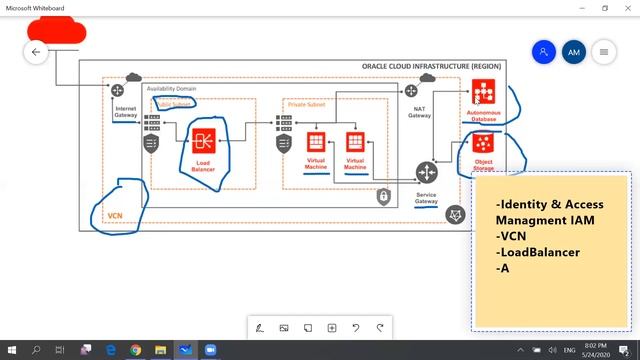Open the invite people button
Viewport: 640px width, 360px height.
[544, 52]
